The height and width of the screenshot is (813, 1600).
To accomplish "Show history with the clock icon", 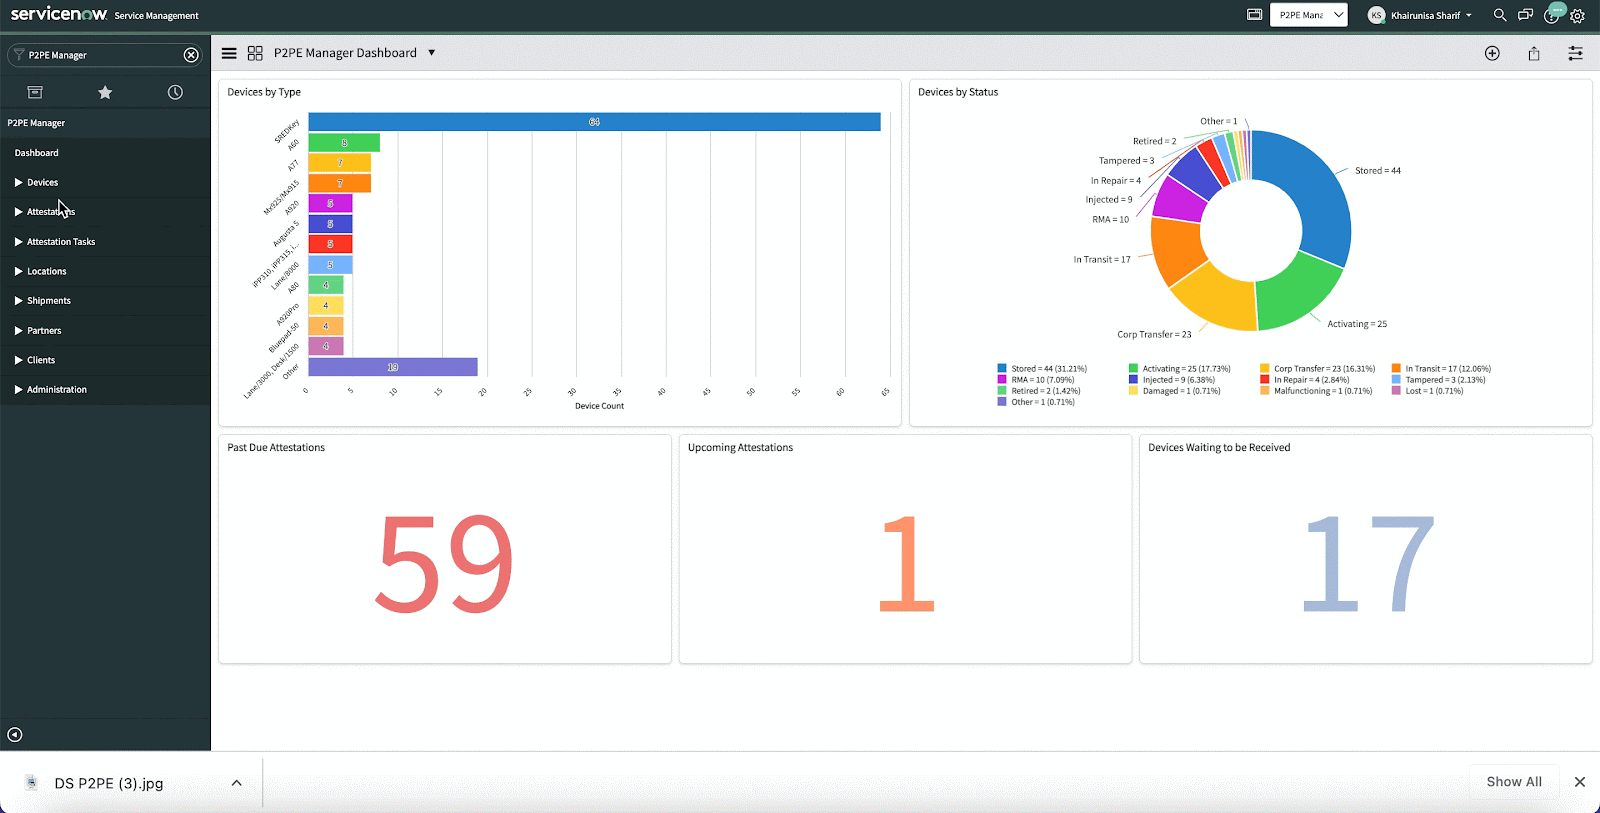I will pyautogui.click(x=175, y=92).
